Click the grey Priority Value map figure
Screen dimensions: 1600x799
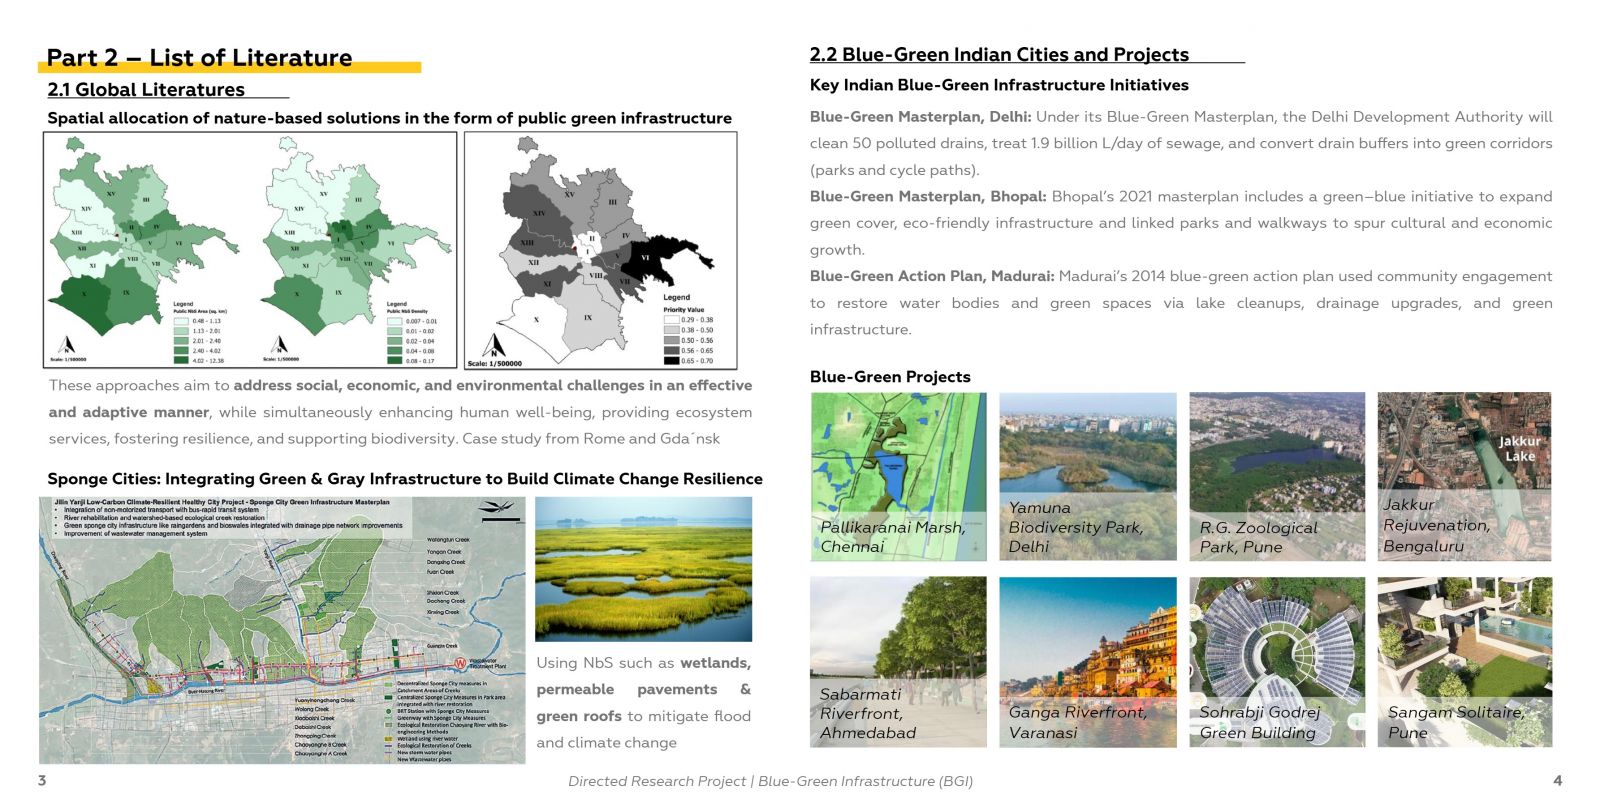coord(601,250)
